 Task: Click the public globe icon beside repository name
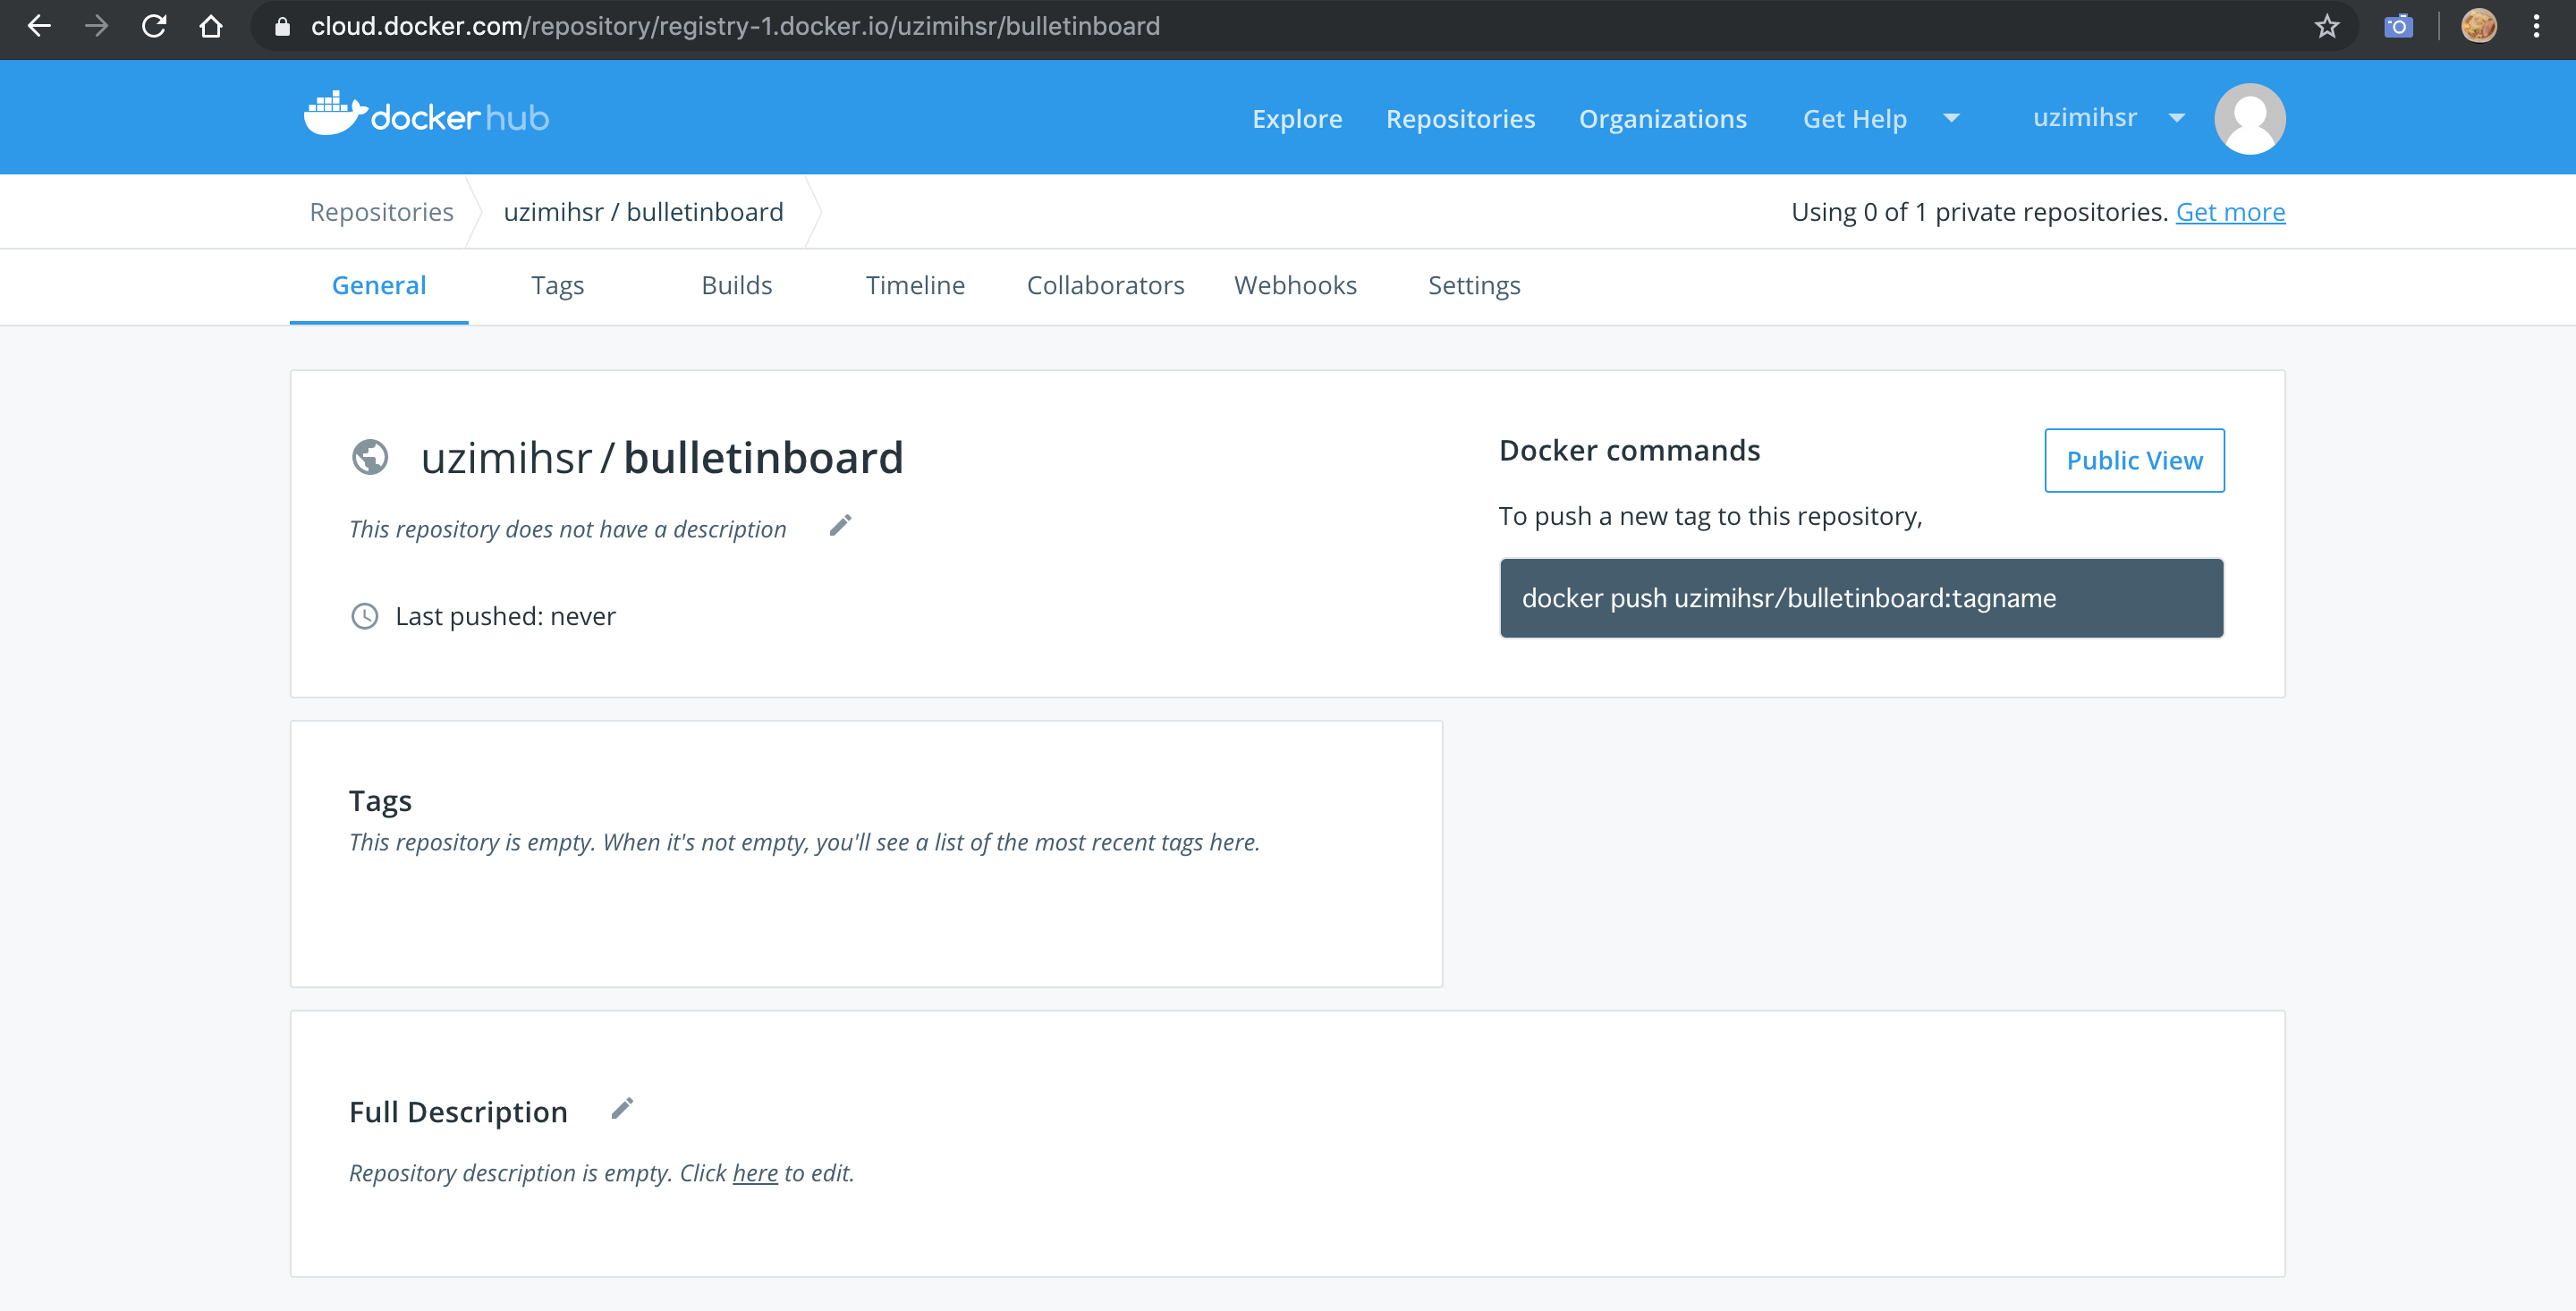(370, 457)
